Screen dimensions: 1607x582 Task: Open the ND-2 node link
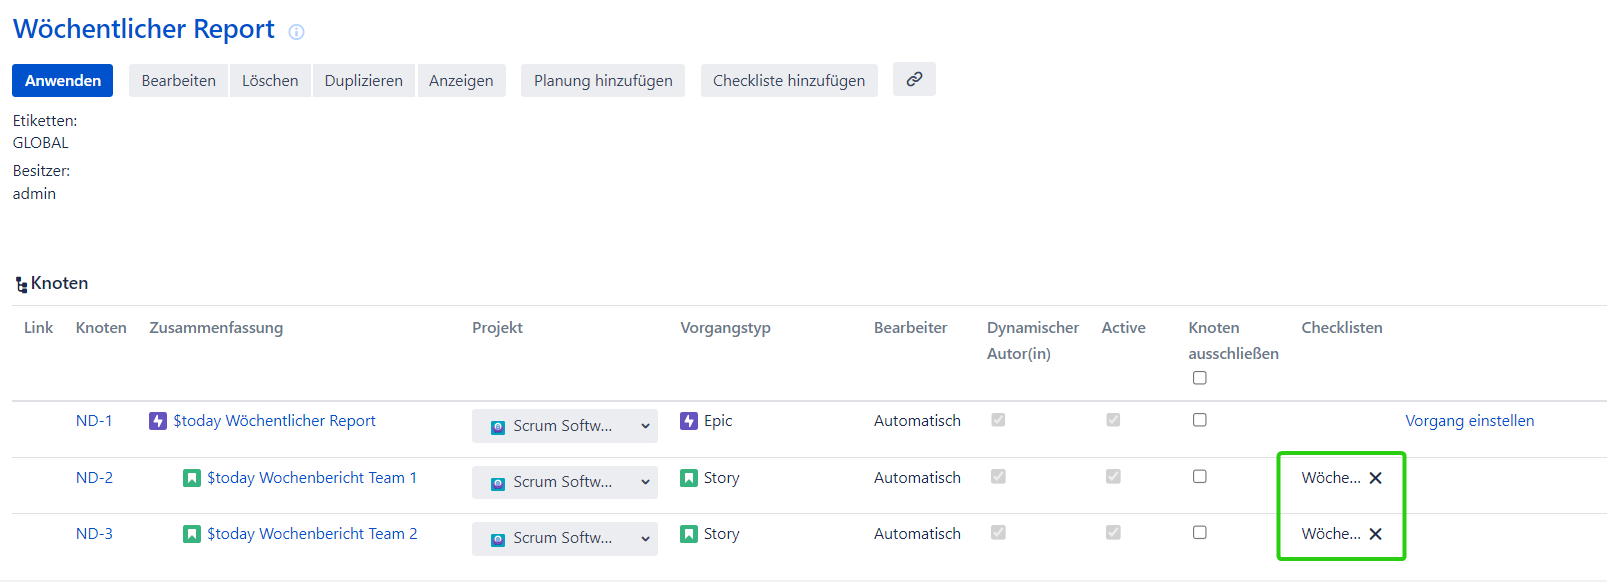tap(94, 478)
